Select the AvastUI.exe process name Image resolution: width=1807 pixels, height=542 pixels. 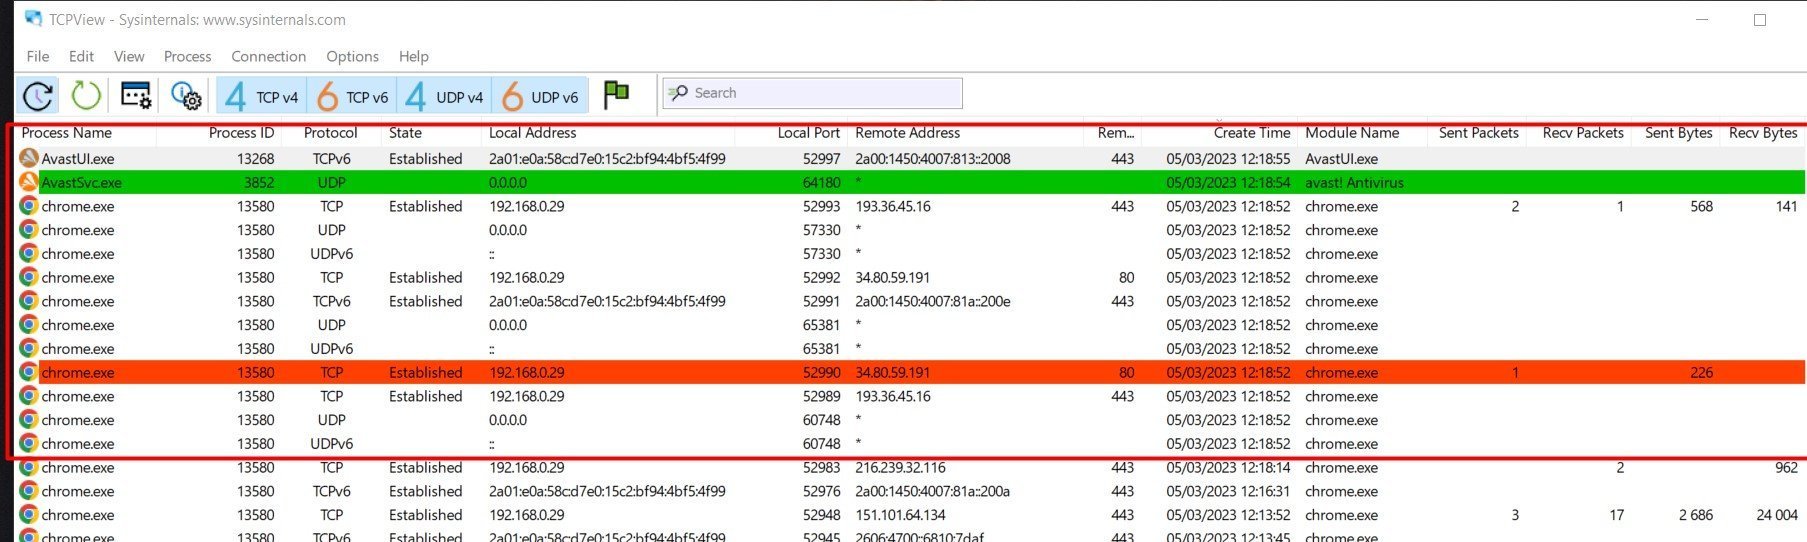point(78,159)
